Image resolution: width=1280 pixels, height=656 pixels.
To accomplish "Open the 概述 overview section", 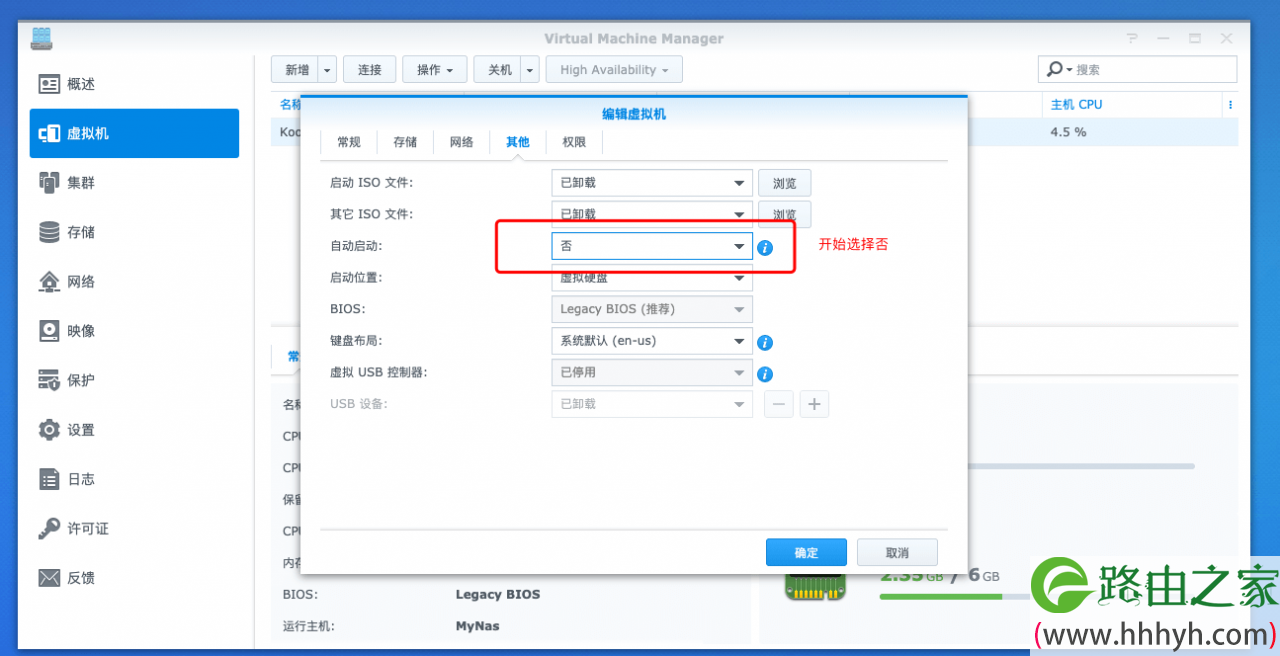I will pyautogui.click(x=134, y=84).
